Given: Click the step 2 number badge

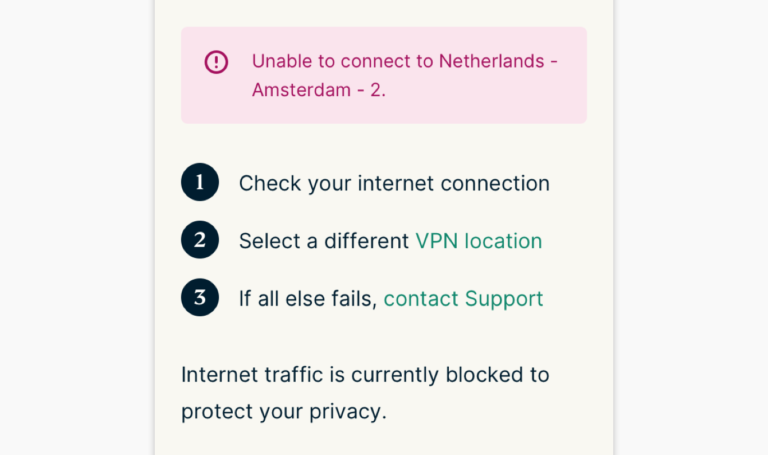Looking at the screenshot, I should (x=200, y=240).
